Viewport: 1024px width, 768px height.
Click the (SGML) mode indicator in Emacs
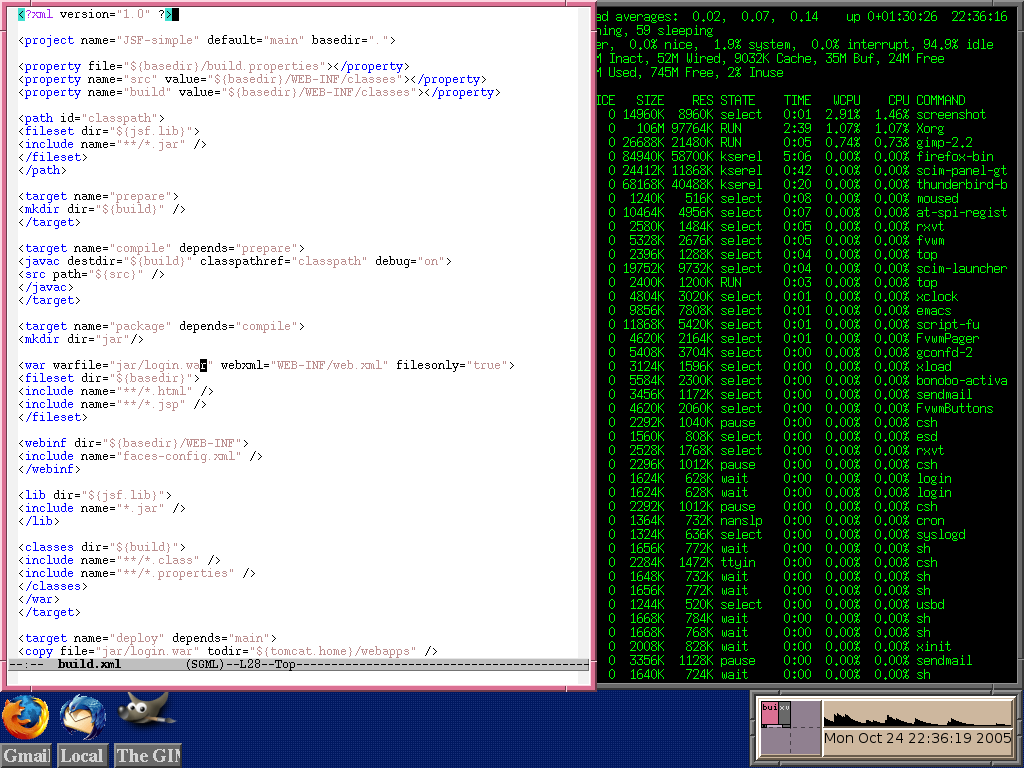point(204,664)
